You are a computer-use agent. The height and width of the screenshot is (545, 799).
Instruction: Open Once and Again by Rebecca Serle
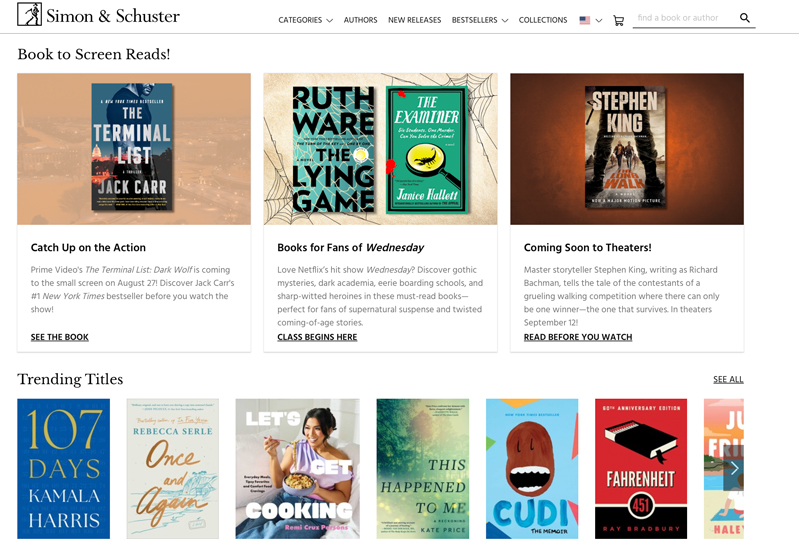(x=173, y=469)
